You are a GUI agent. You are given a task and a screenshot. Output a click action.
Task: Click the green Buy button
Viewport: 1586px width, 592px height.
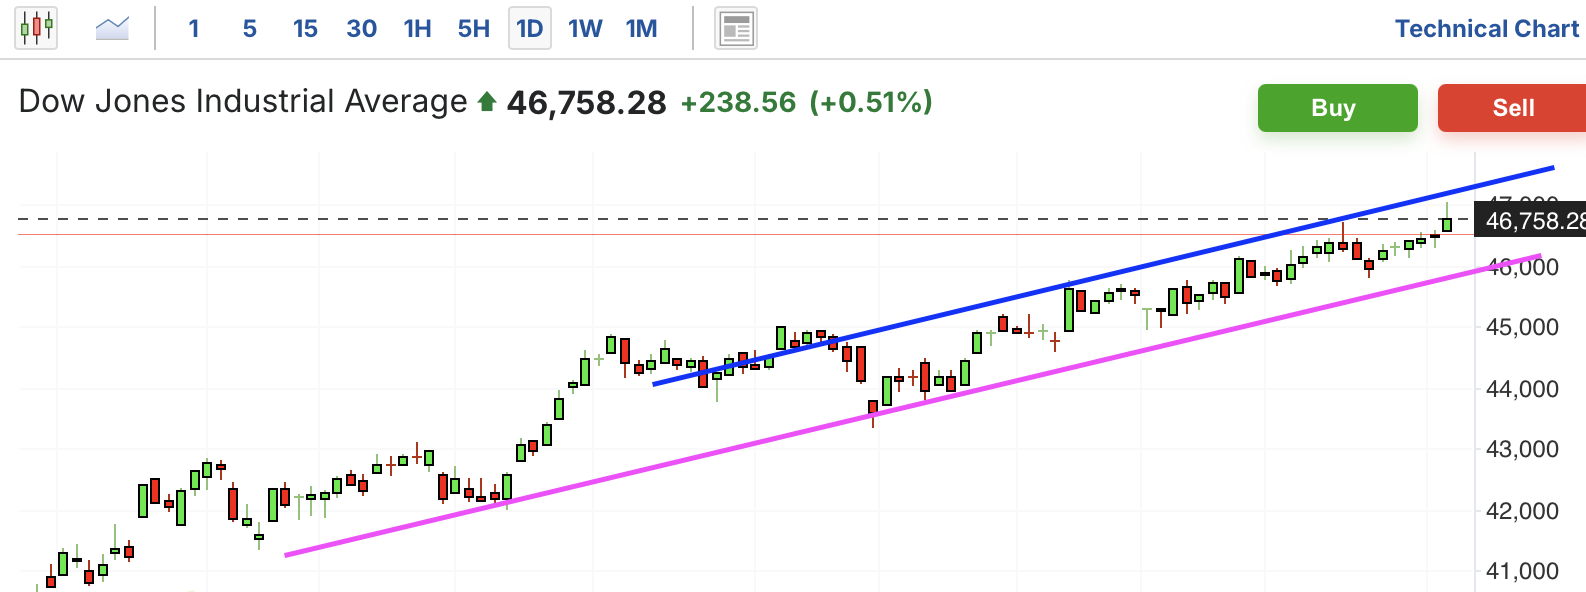1337,108
